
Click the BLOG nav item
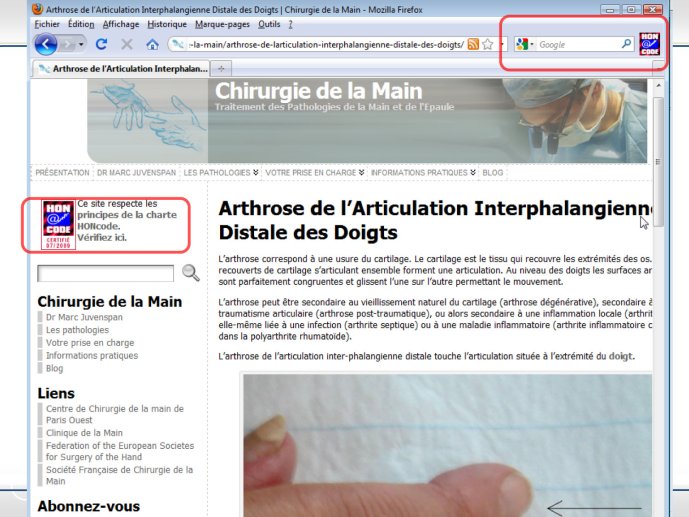click(493, 173)
